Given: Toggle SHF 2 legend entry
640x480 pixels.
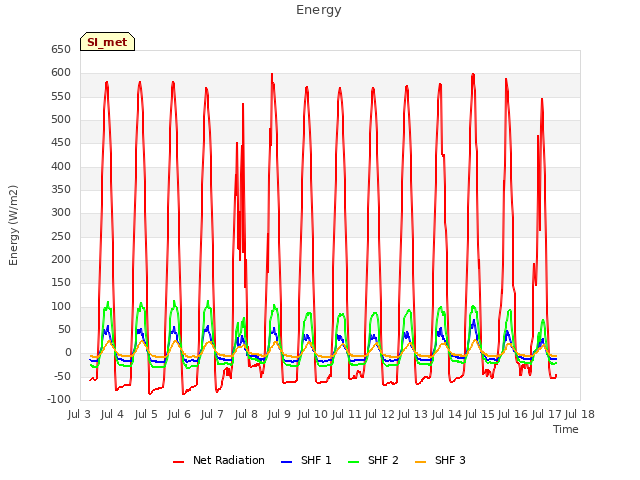Looking at the screenshot, I should point(373,460).
